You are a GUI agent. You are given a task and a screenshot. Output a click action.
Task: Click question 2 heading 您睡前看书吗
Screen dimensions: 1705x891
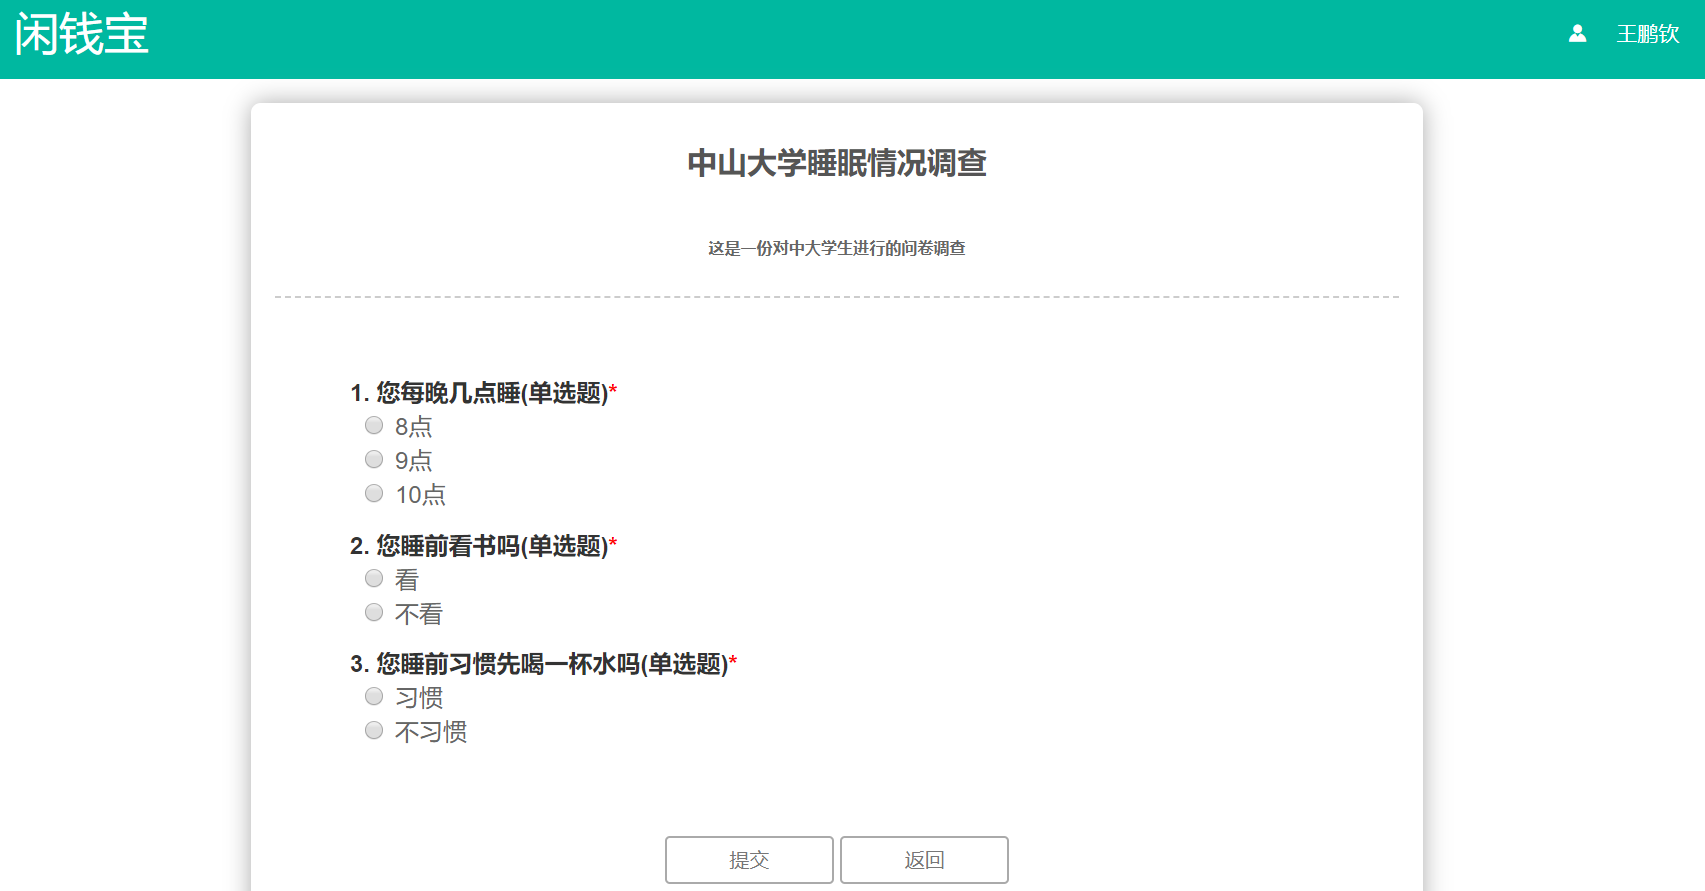[x=478, y=546]
